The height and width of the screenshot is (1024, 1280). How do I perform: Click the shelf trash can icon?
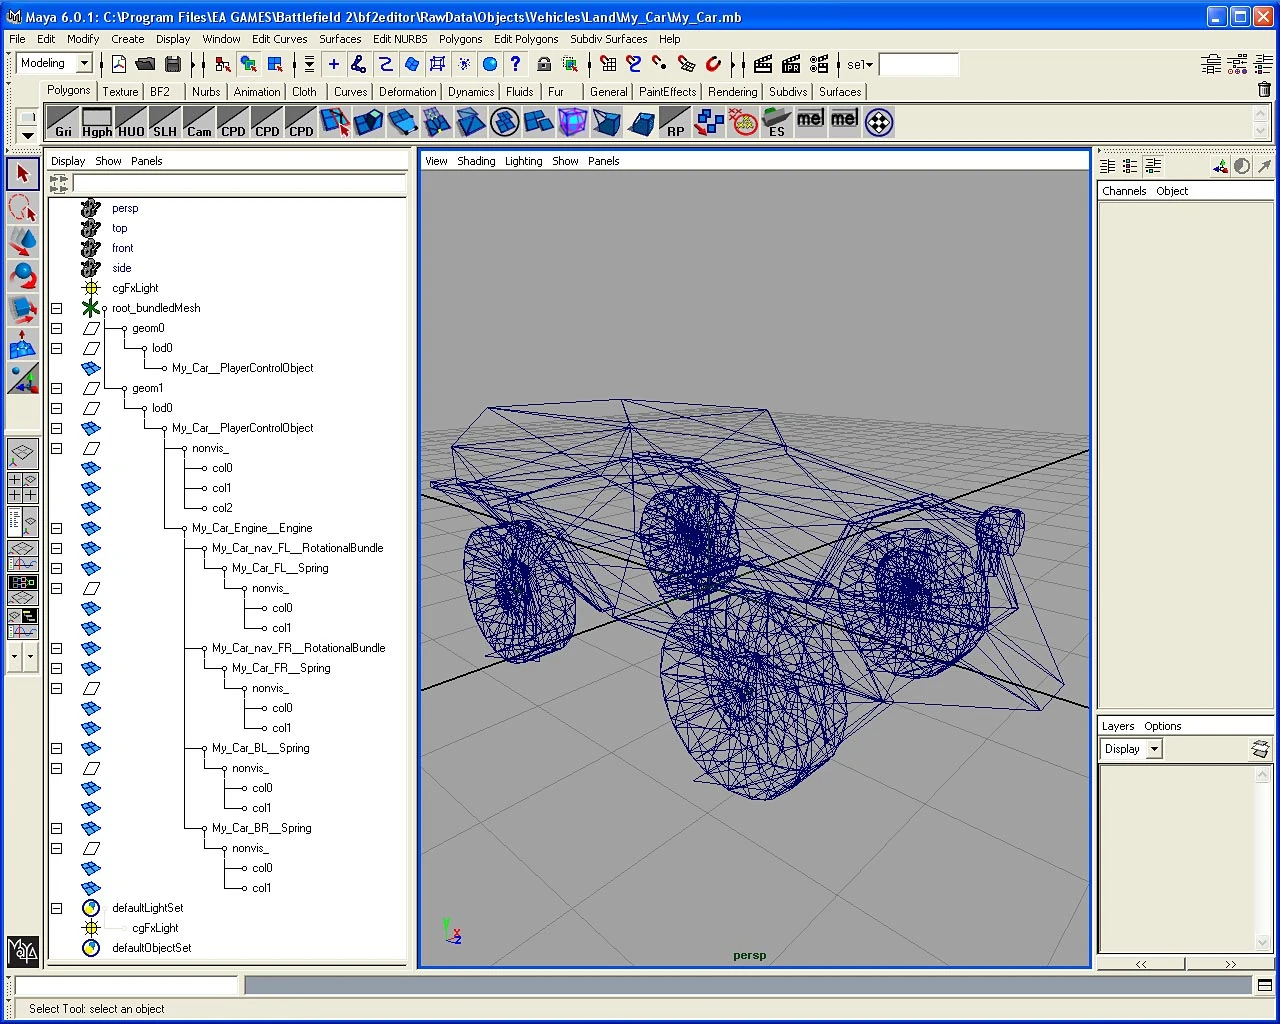point(1264,90)
